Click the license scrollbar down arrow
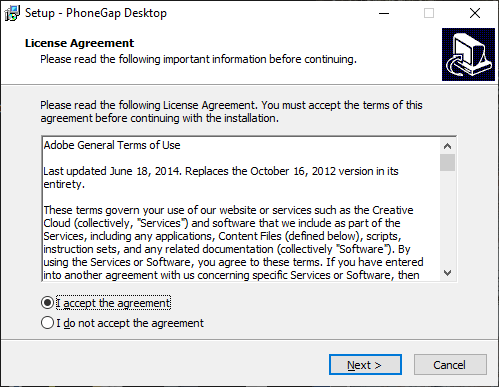499x387 pixels. pos(447,273)
